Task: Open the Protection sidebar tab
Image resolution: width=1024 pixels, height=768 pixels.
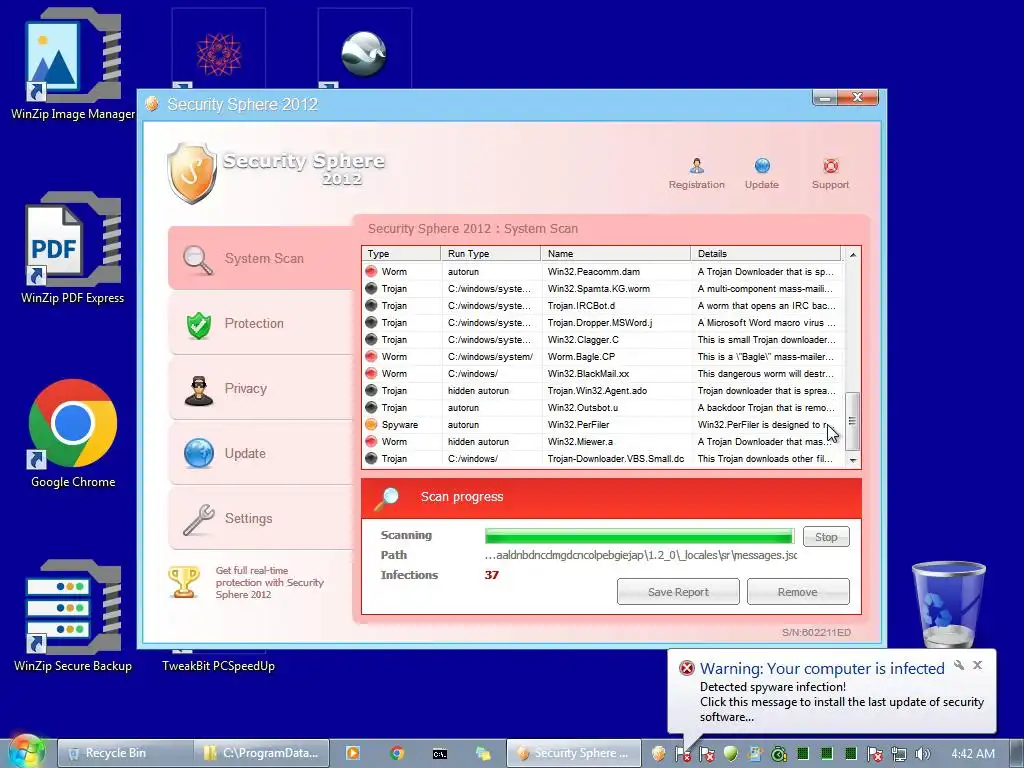Action: coord(260,324)
